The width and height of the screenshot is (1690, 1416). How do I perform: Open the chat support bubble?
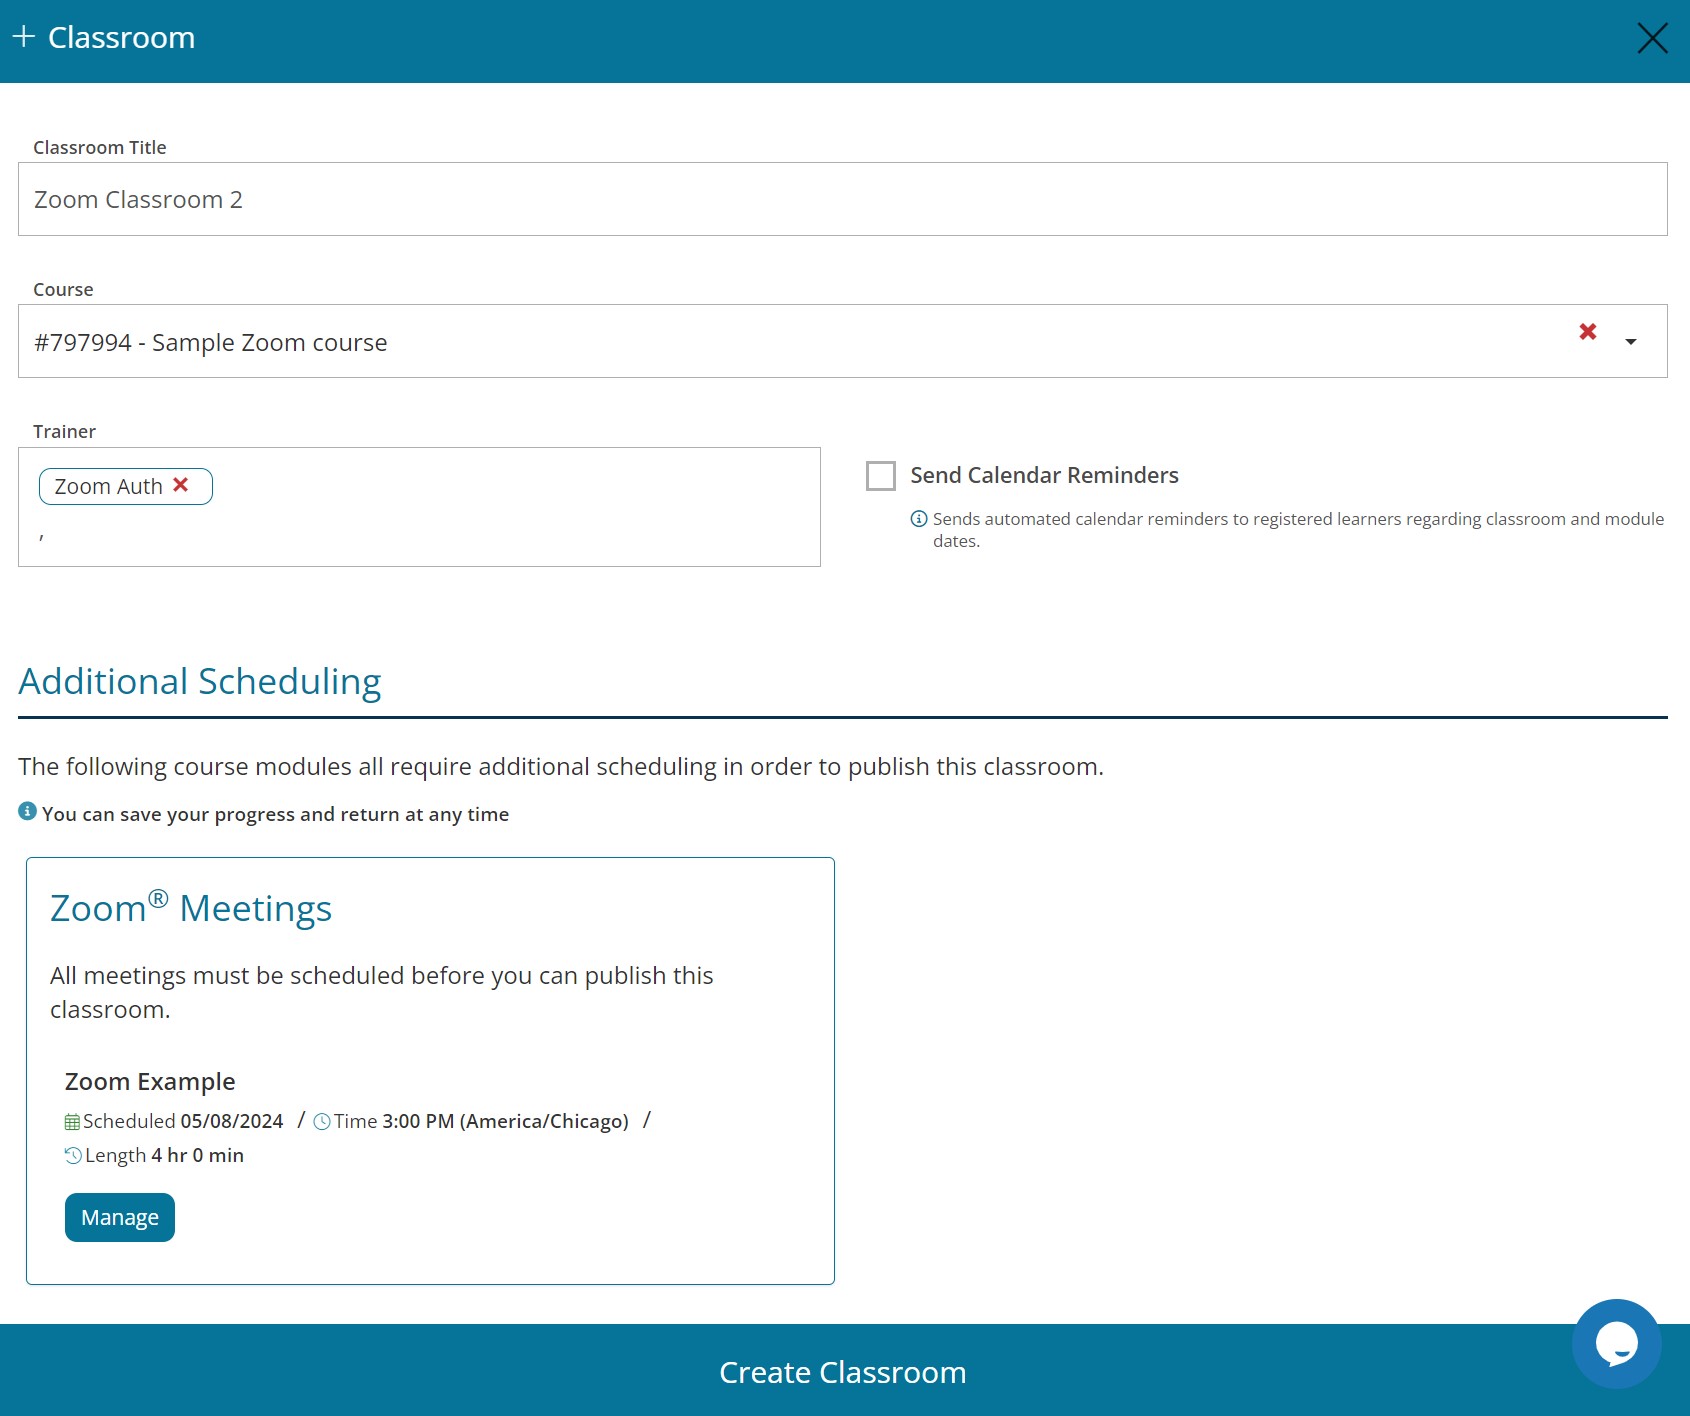point(1616,1343)
